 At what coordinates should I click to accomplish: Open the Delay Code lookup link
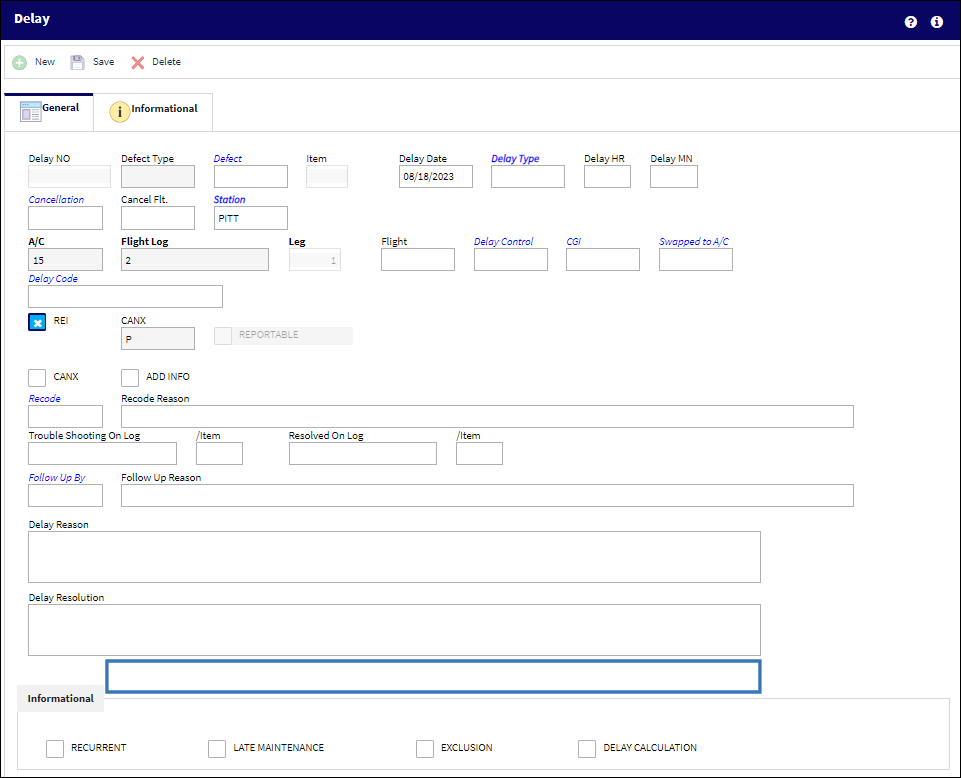(53, 278)
